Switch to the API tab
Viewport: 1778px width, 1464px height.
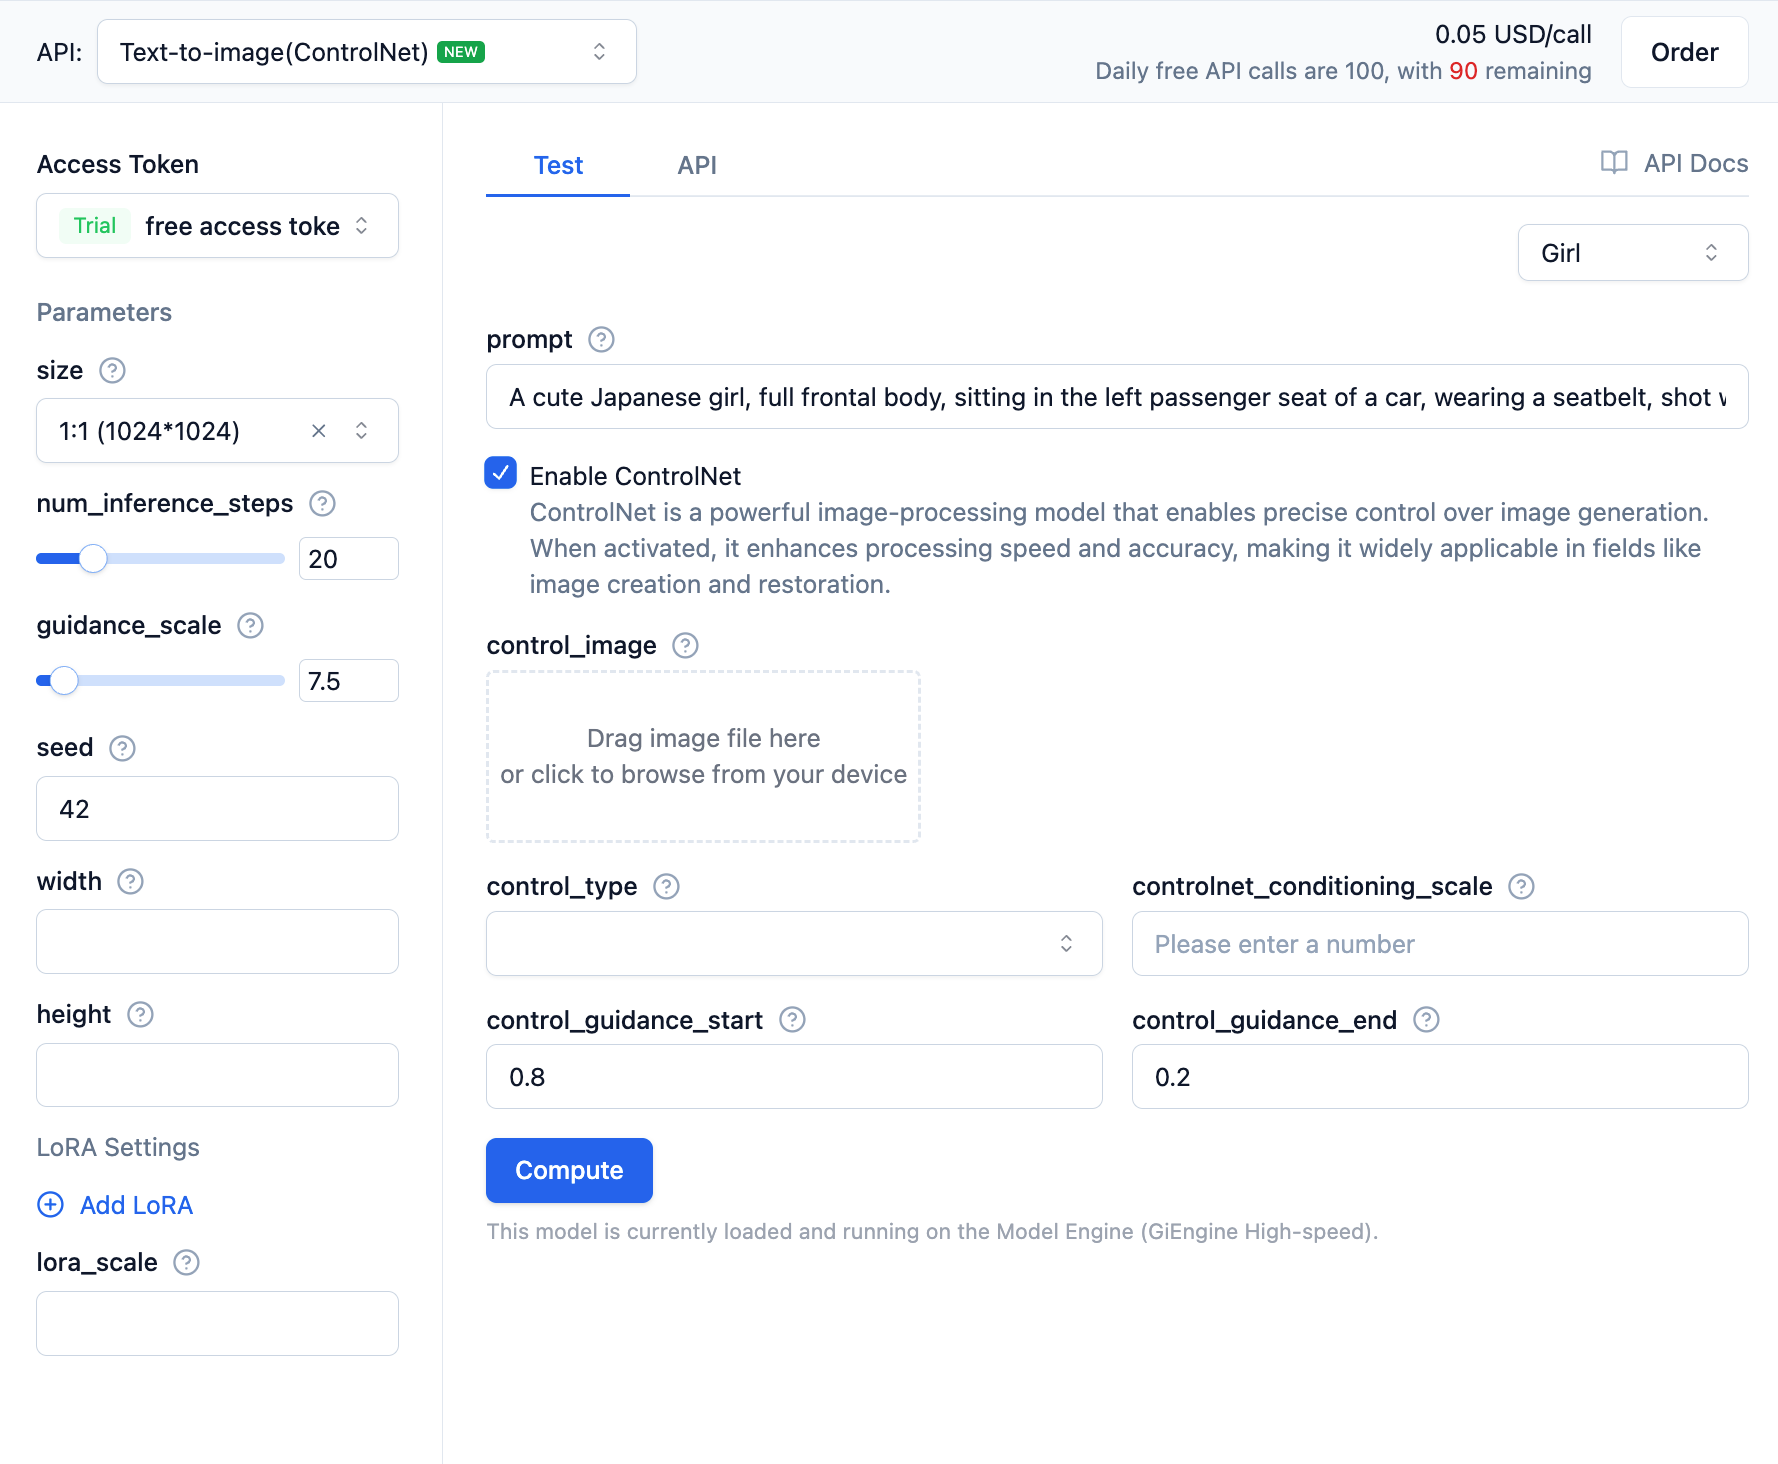tap(697, 166)
